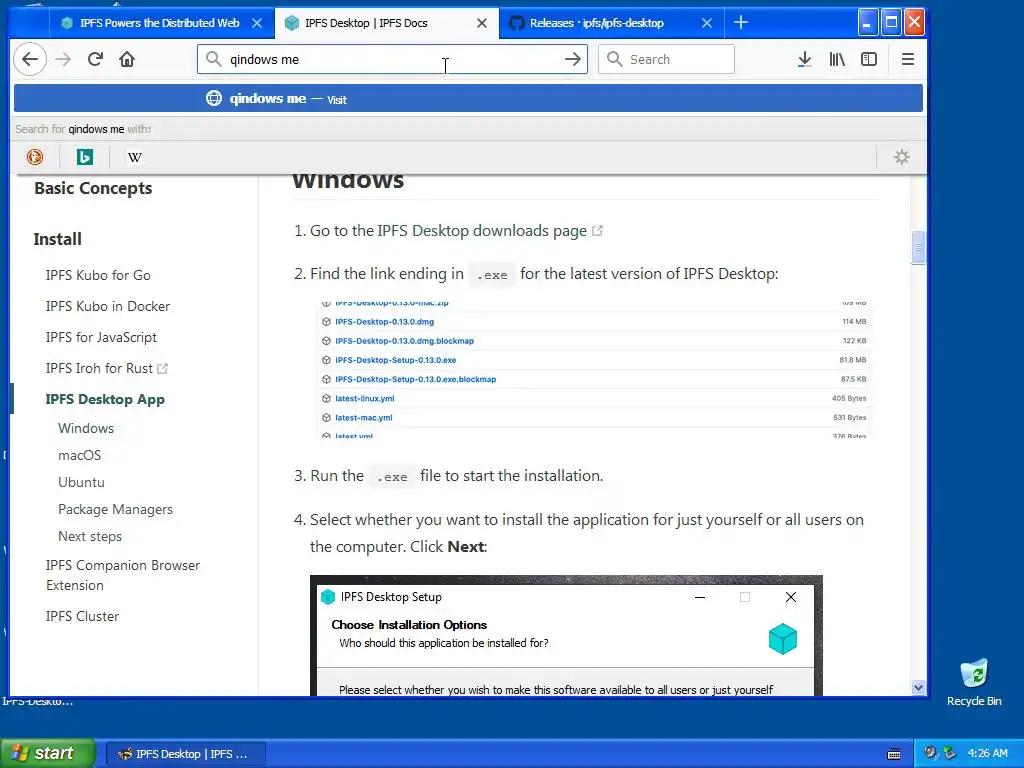
Task: Click the page vertical scrollbar thumb
Action: [x=918, y=248]
